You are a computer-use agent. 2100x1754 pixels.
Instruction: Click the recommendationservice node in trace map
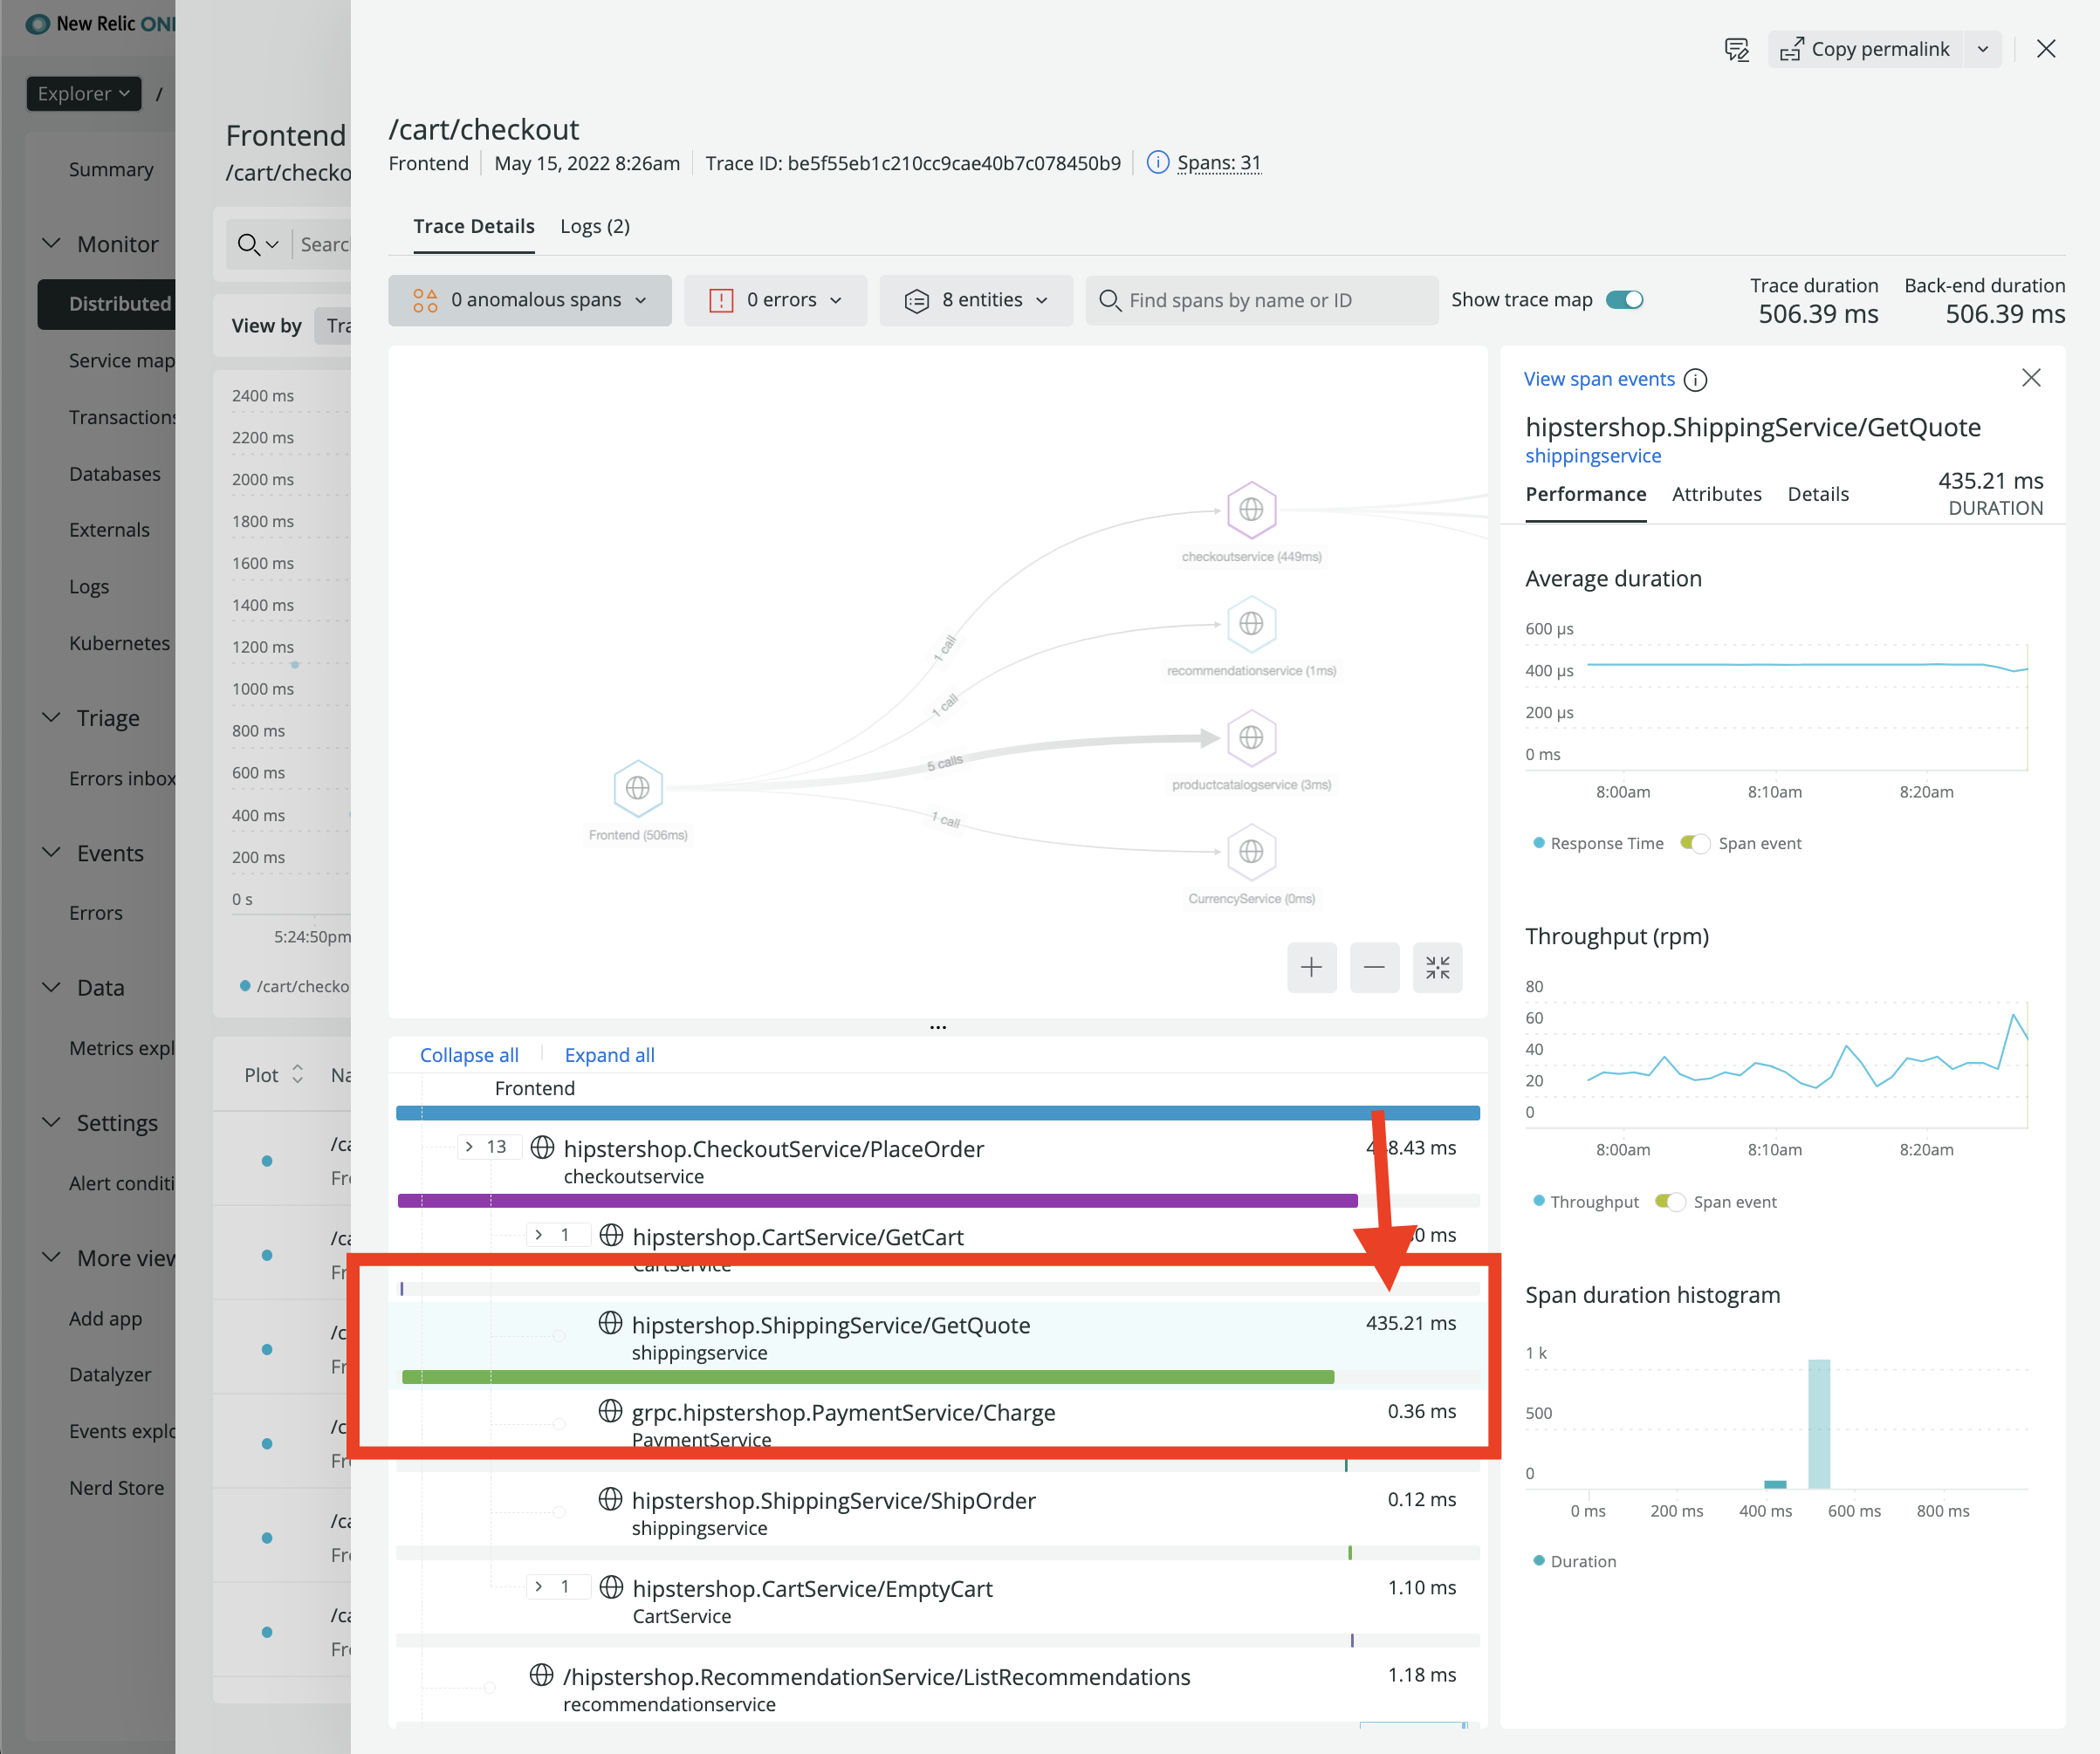pyautogui.click(x=1251, y=623)
